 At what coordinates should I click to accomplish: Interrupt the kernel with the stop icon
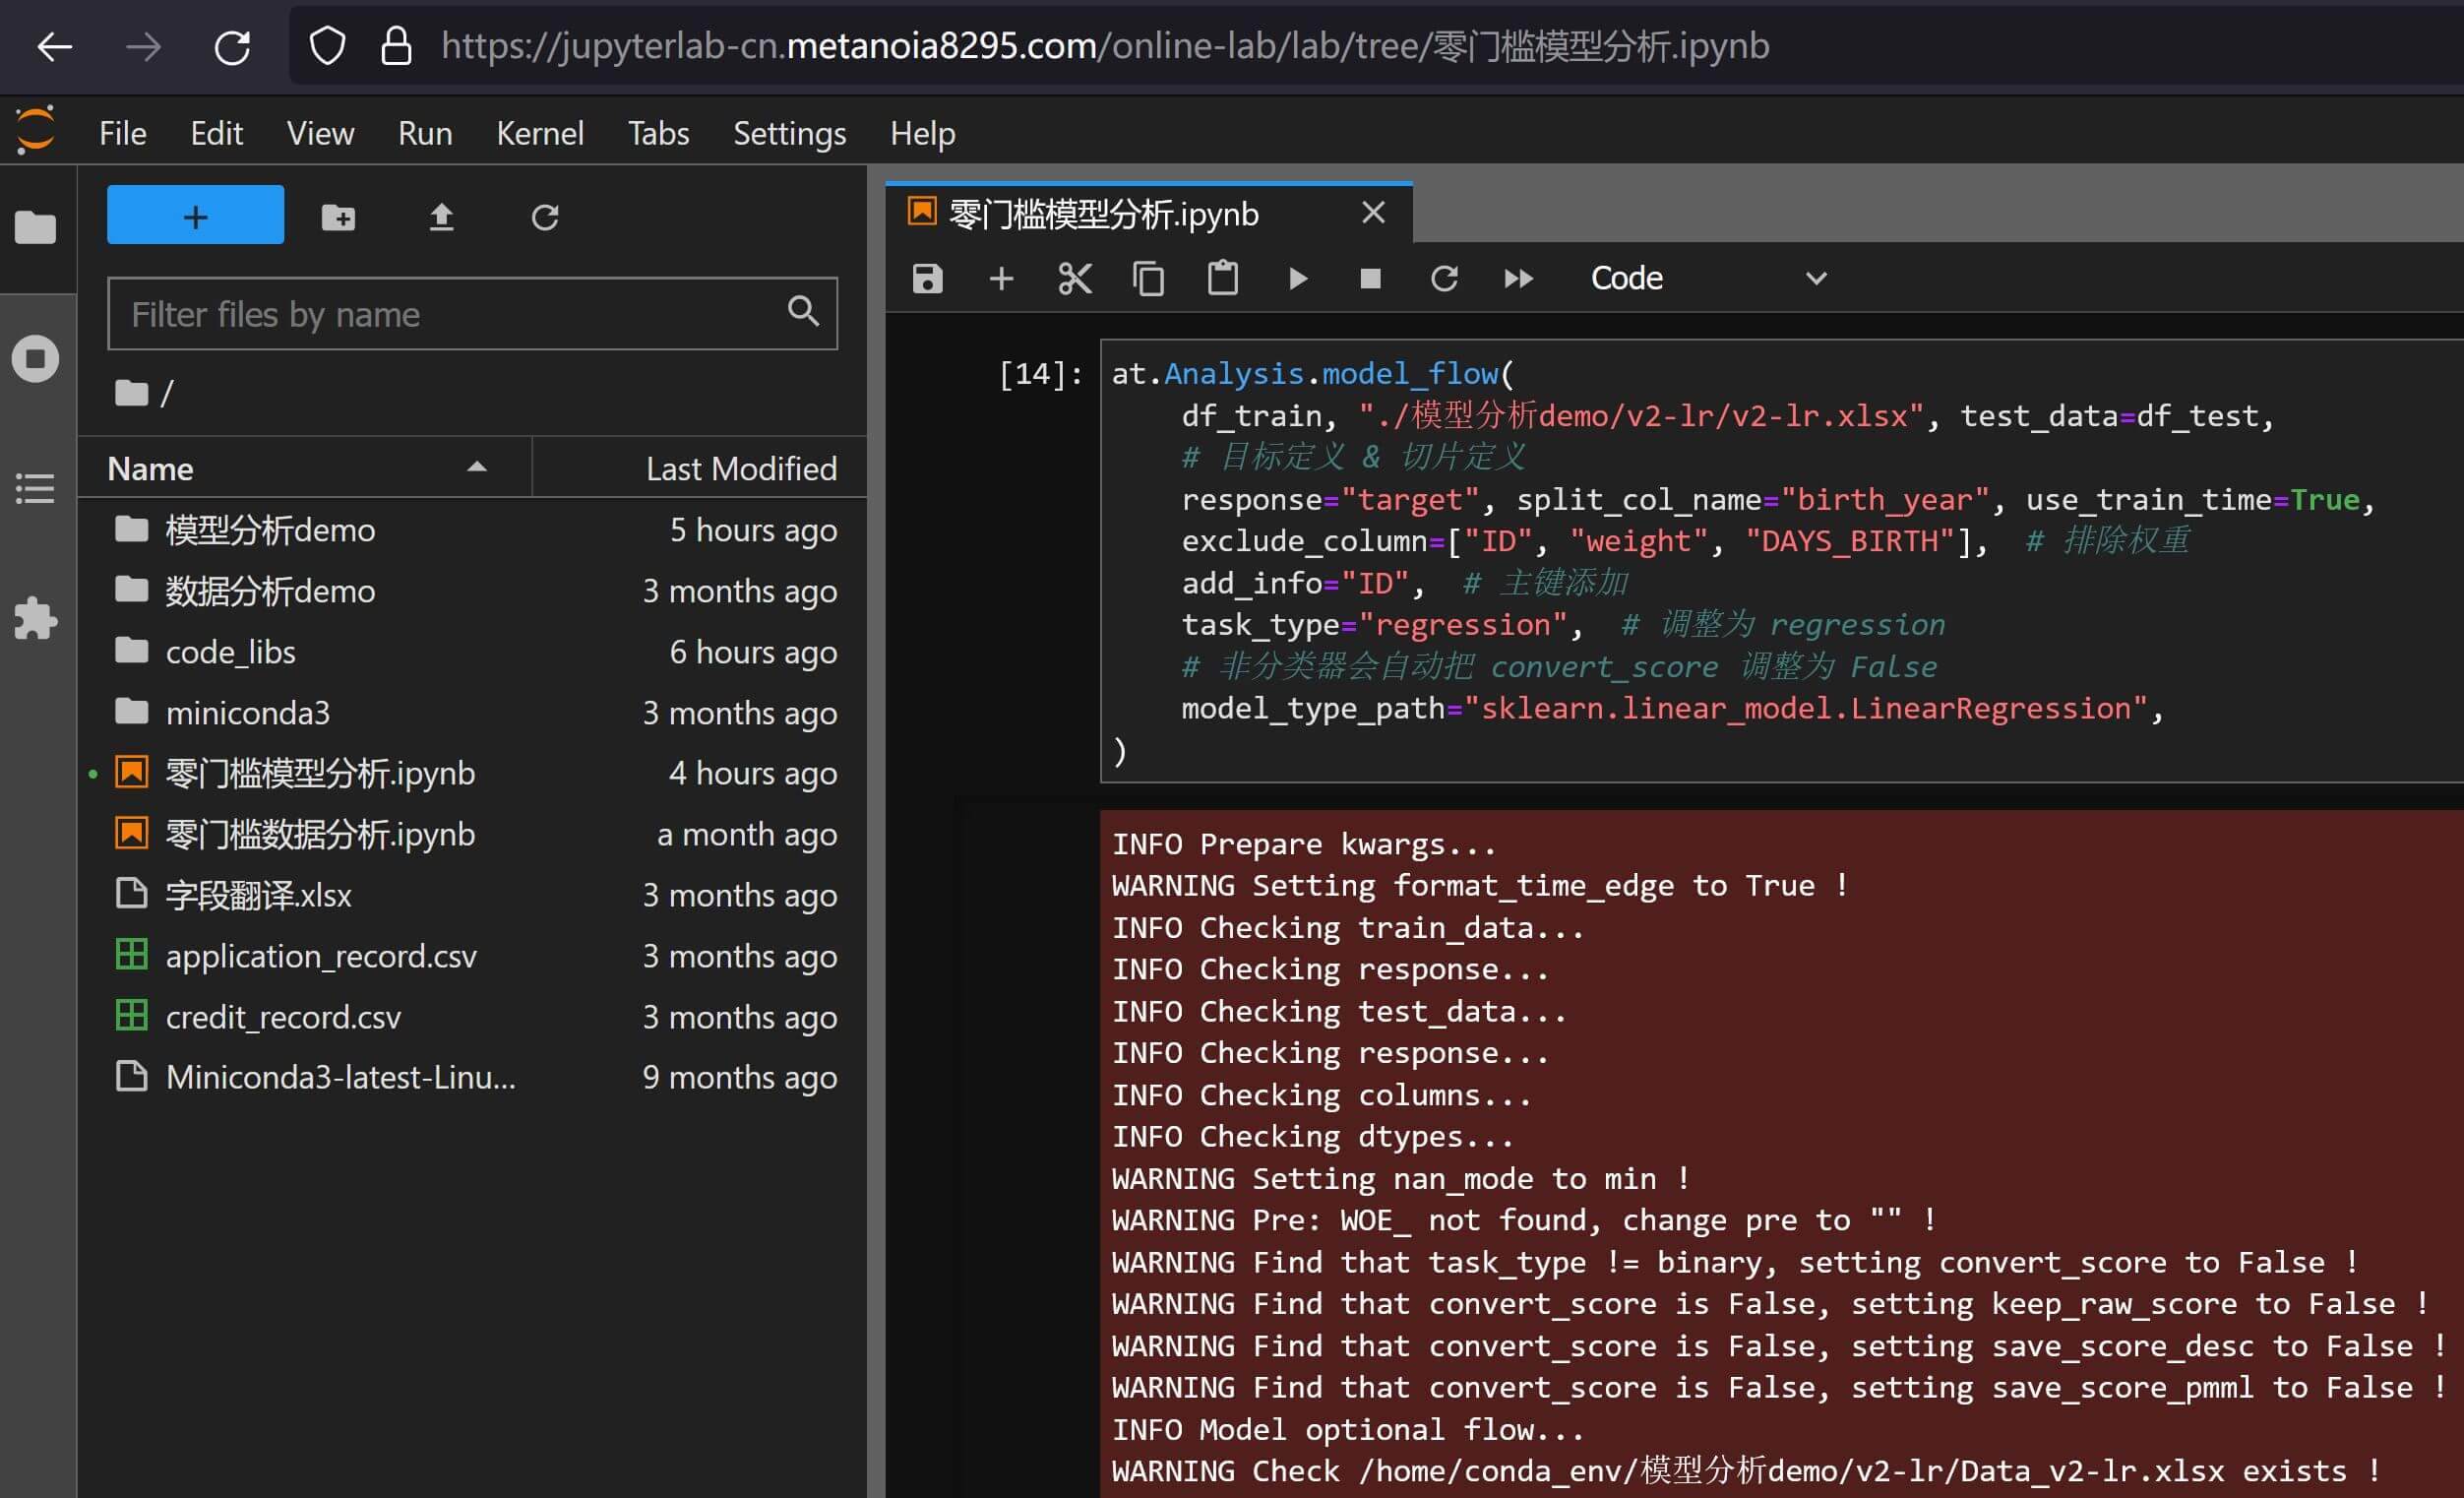click(x=1370, y=278)
